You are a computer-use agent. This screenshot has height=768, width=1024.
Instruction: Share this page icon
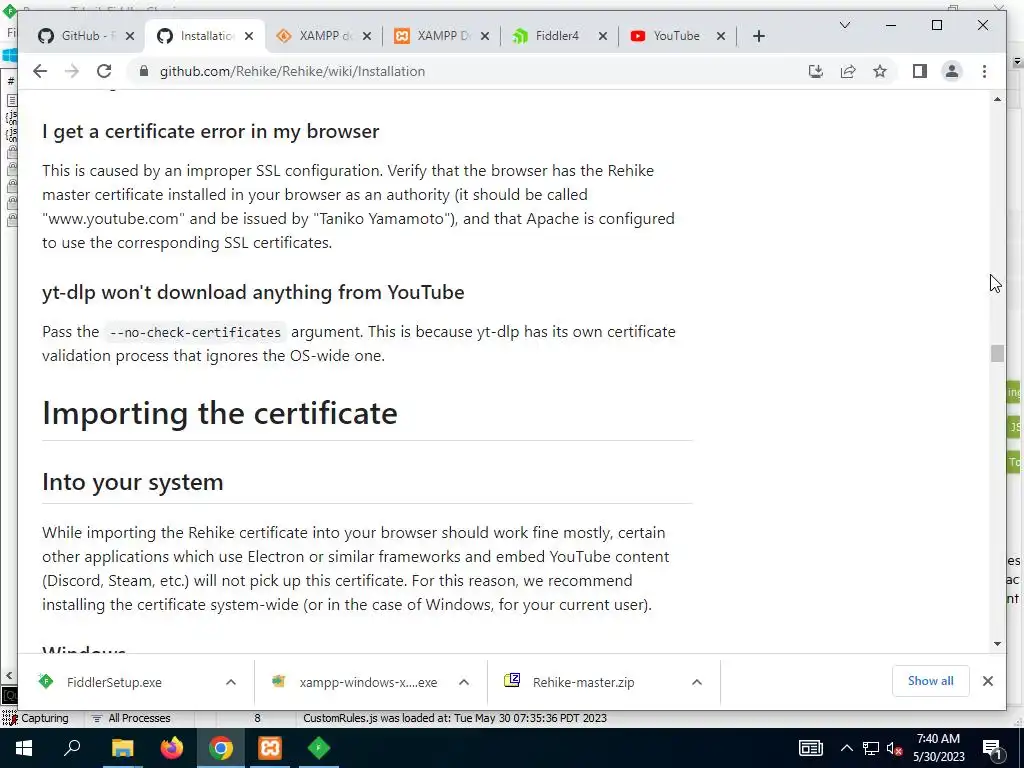click(x=848, y=71)
